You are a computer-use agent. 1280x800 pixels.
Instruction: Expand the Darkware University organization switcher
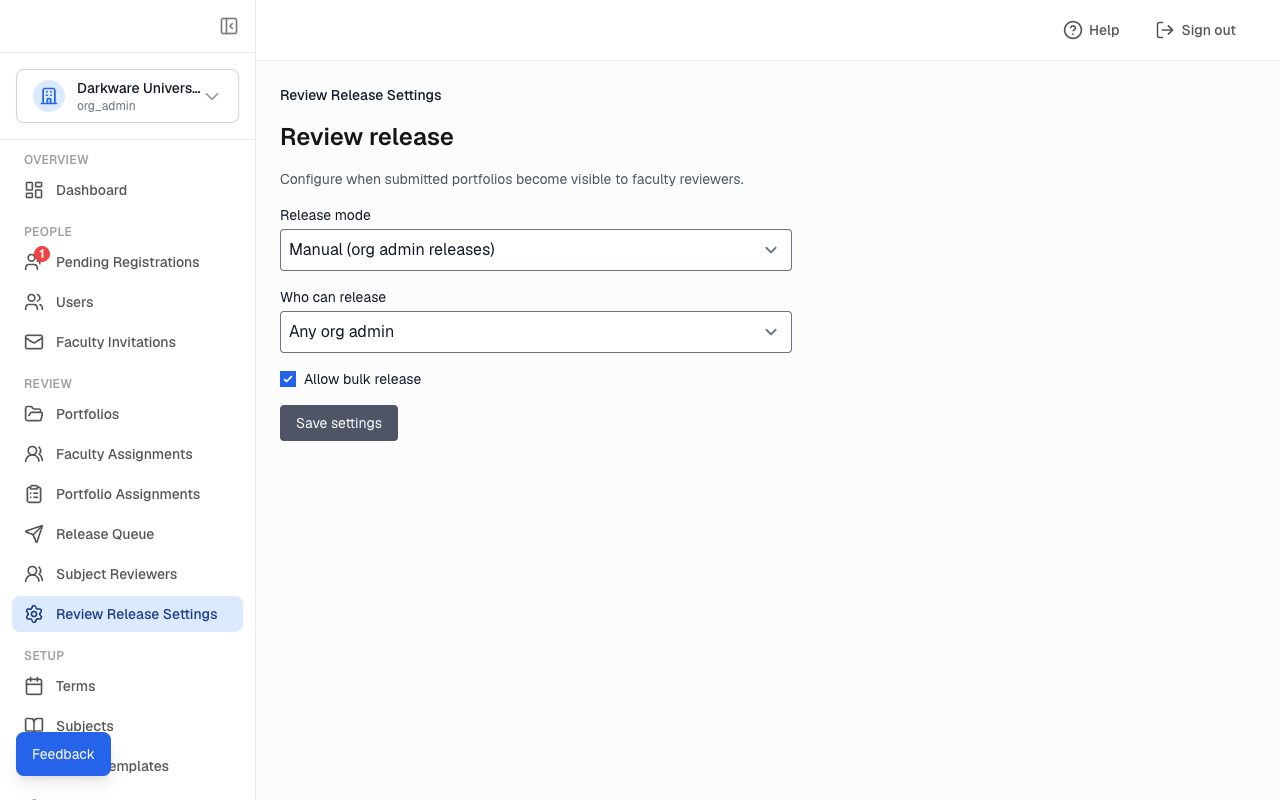coord(127,96)
